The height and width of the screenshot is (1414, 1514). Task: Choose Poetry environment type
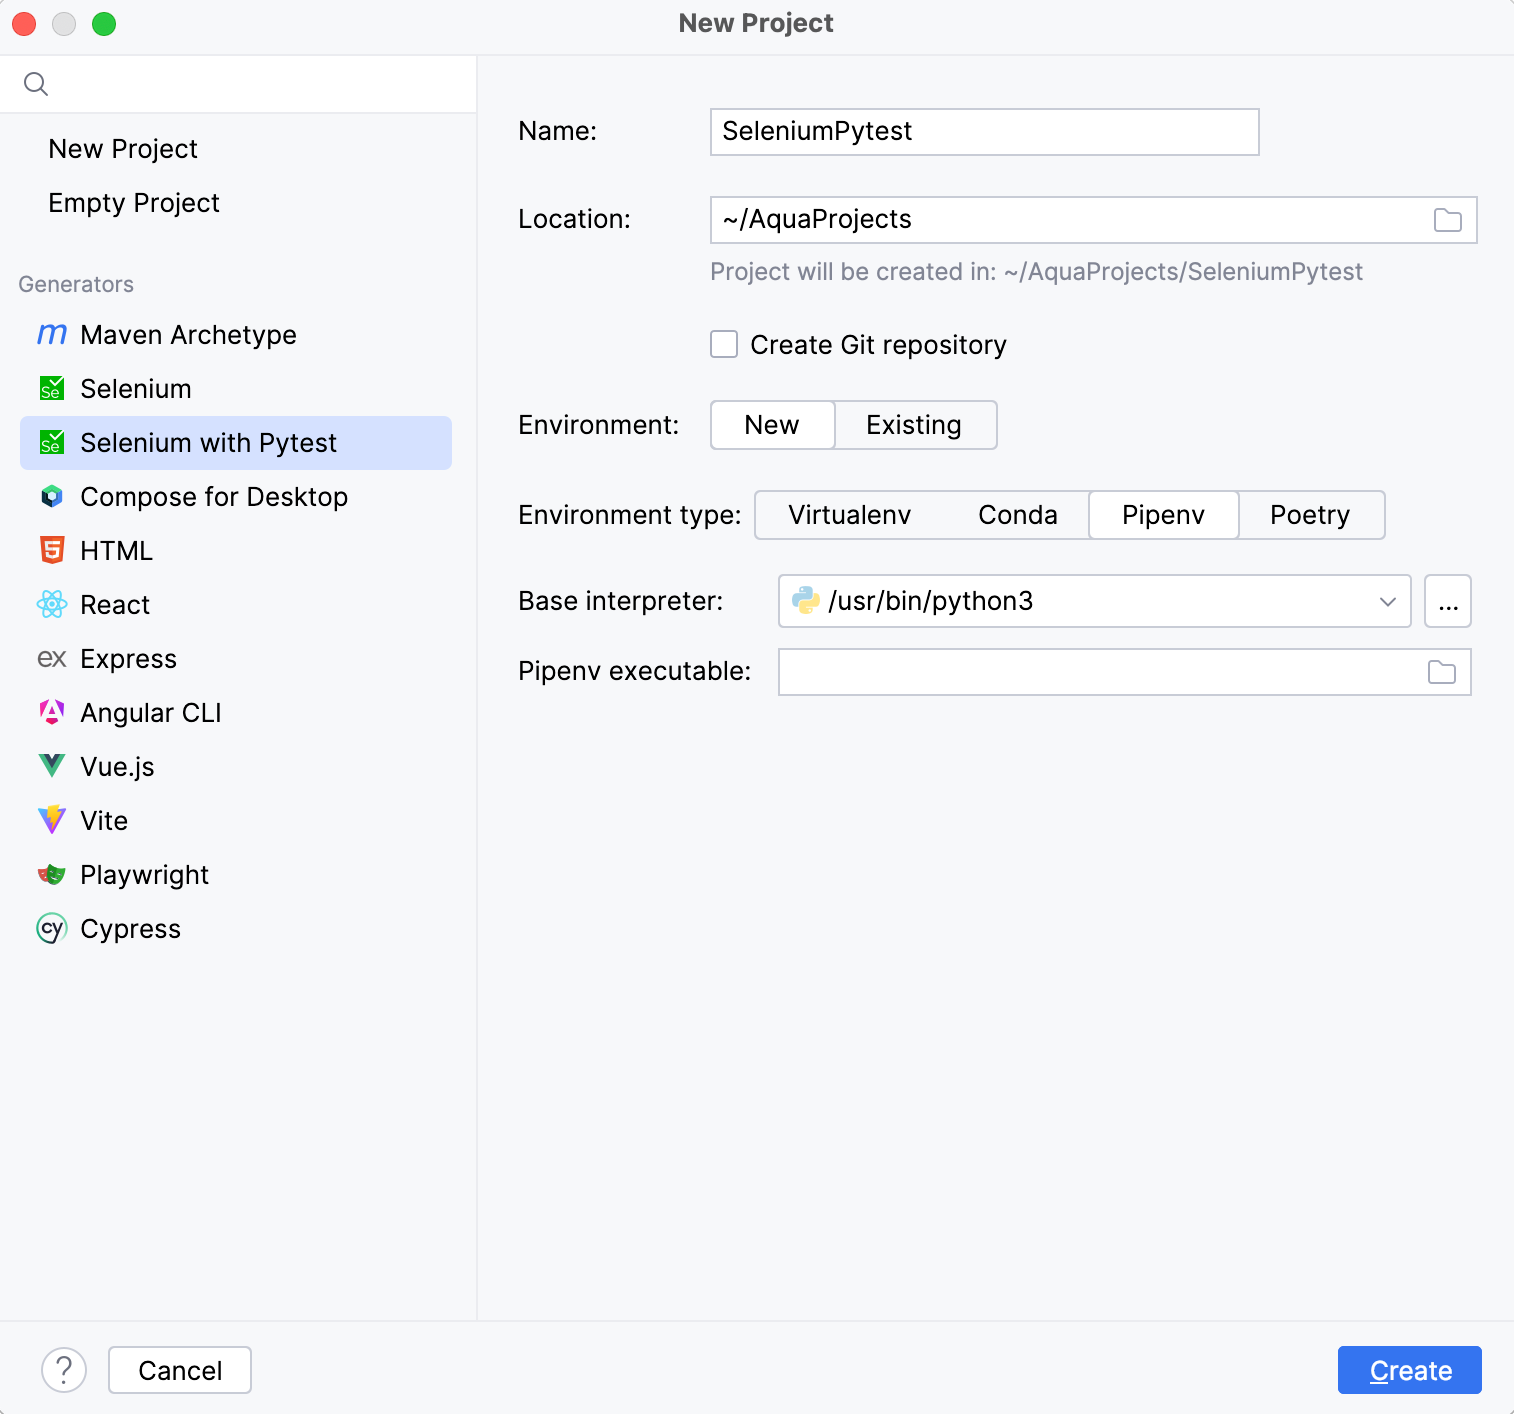pos(1309,515)
